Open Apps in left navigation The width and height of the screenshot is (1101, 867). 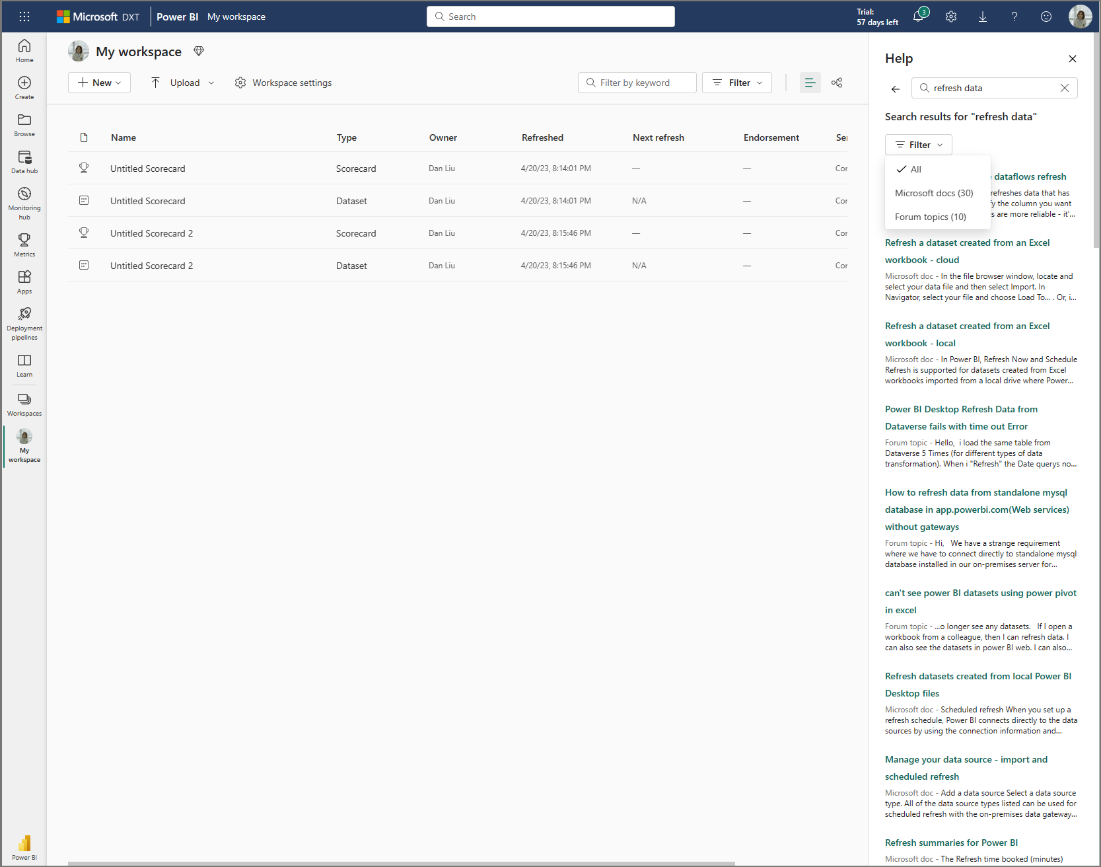pyautogui.click(x=24, y=282)
